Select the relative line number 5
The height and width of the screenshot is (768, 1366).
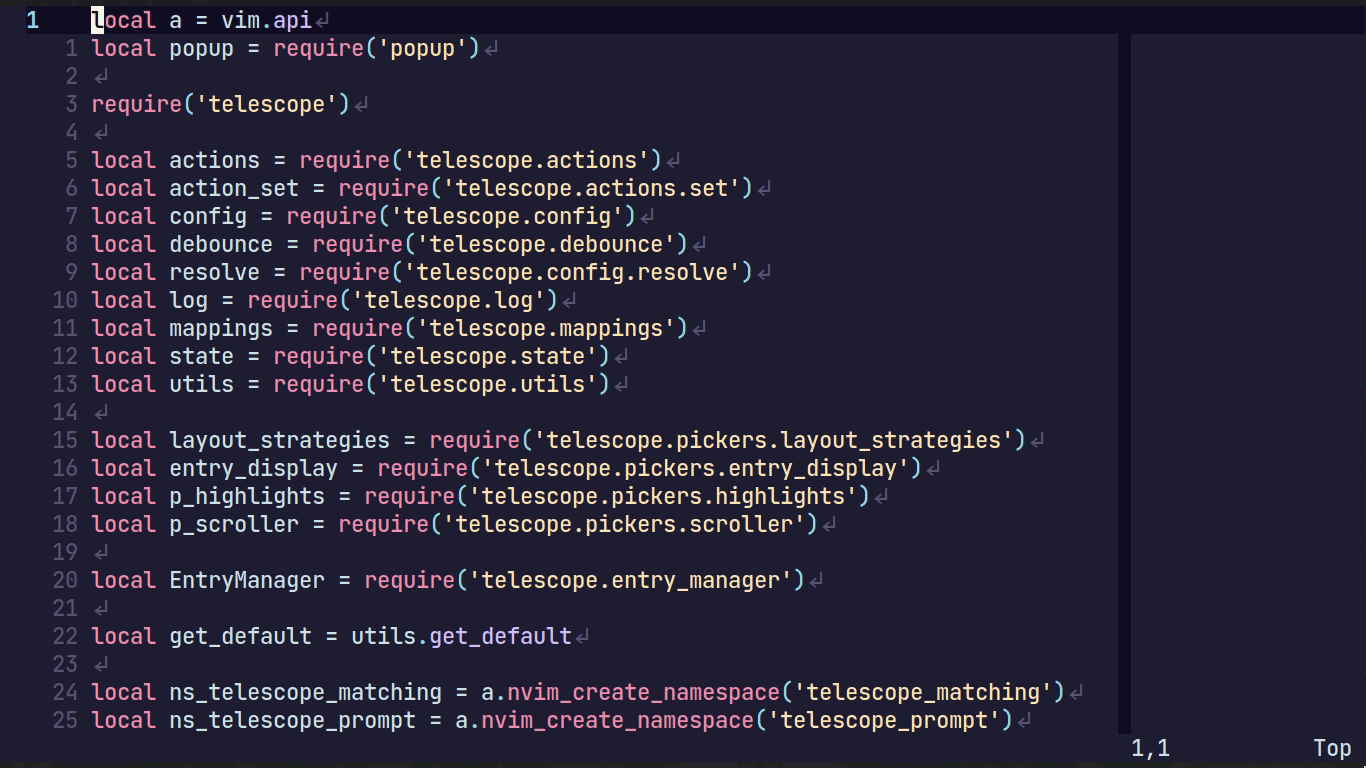pos(71,160)
